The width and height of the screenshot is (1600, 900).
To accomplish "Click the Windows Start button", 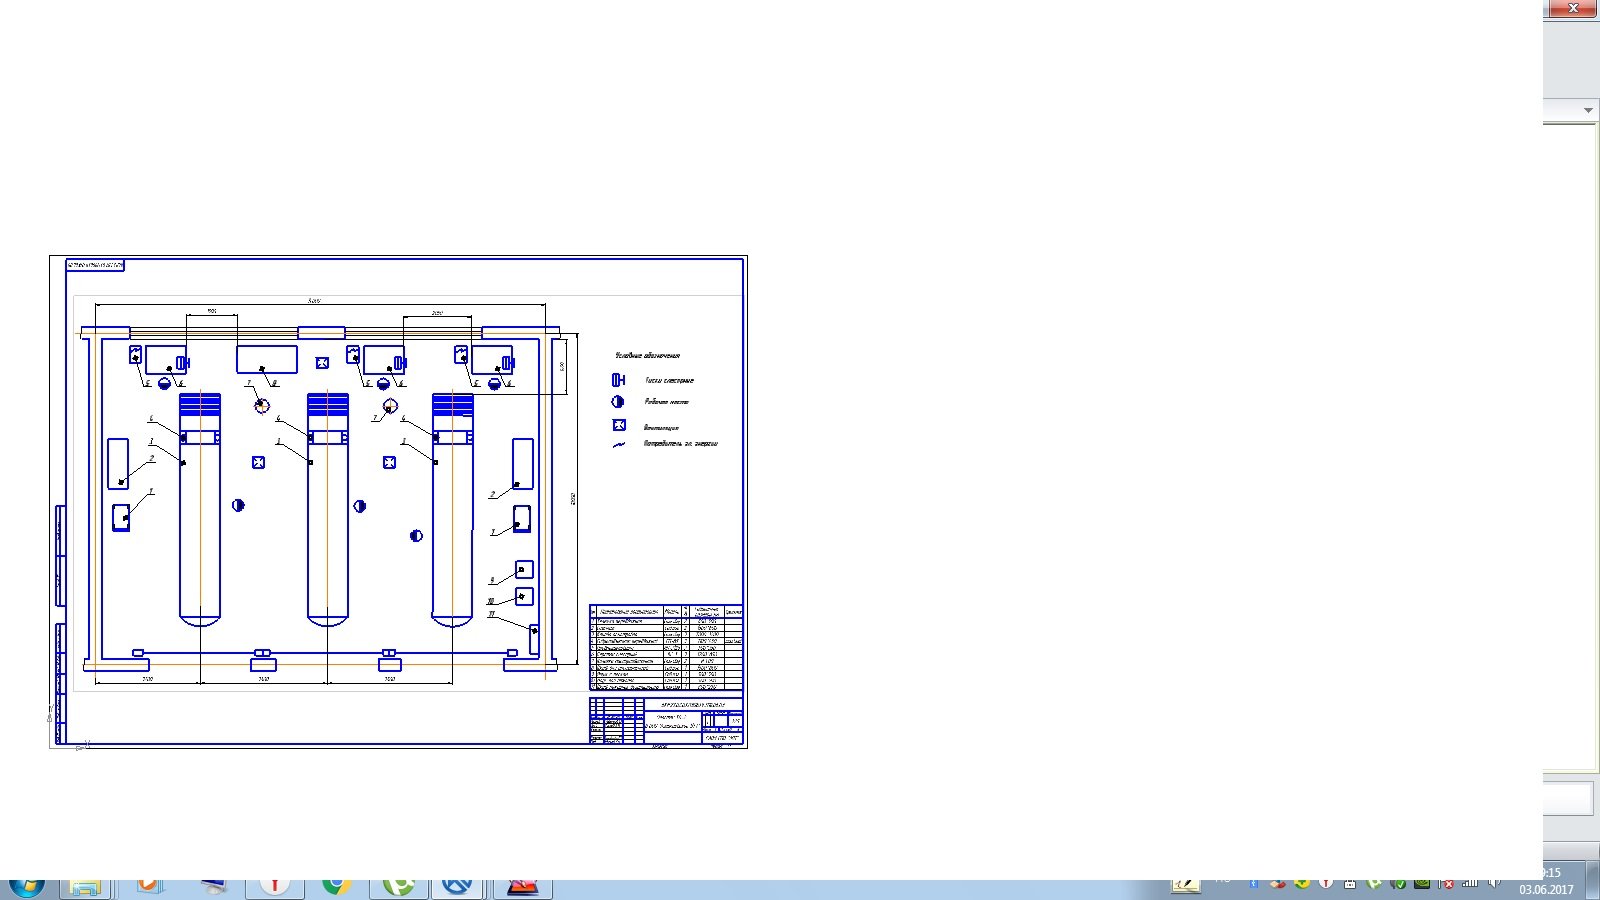I will tap(27, 887).
